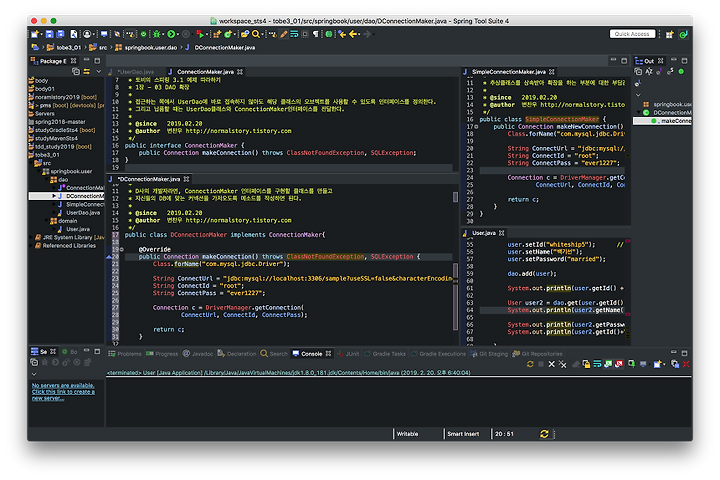Click Remove All Terminated Launches icon
The image size is (720, 480).
click(x=562, y=364)
